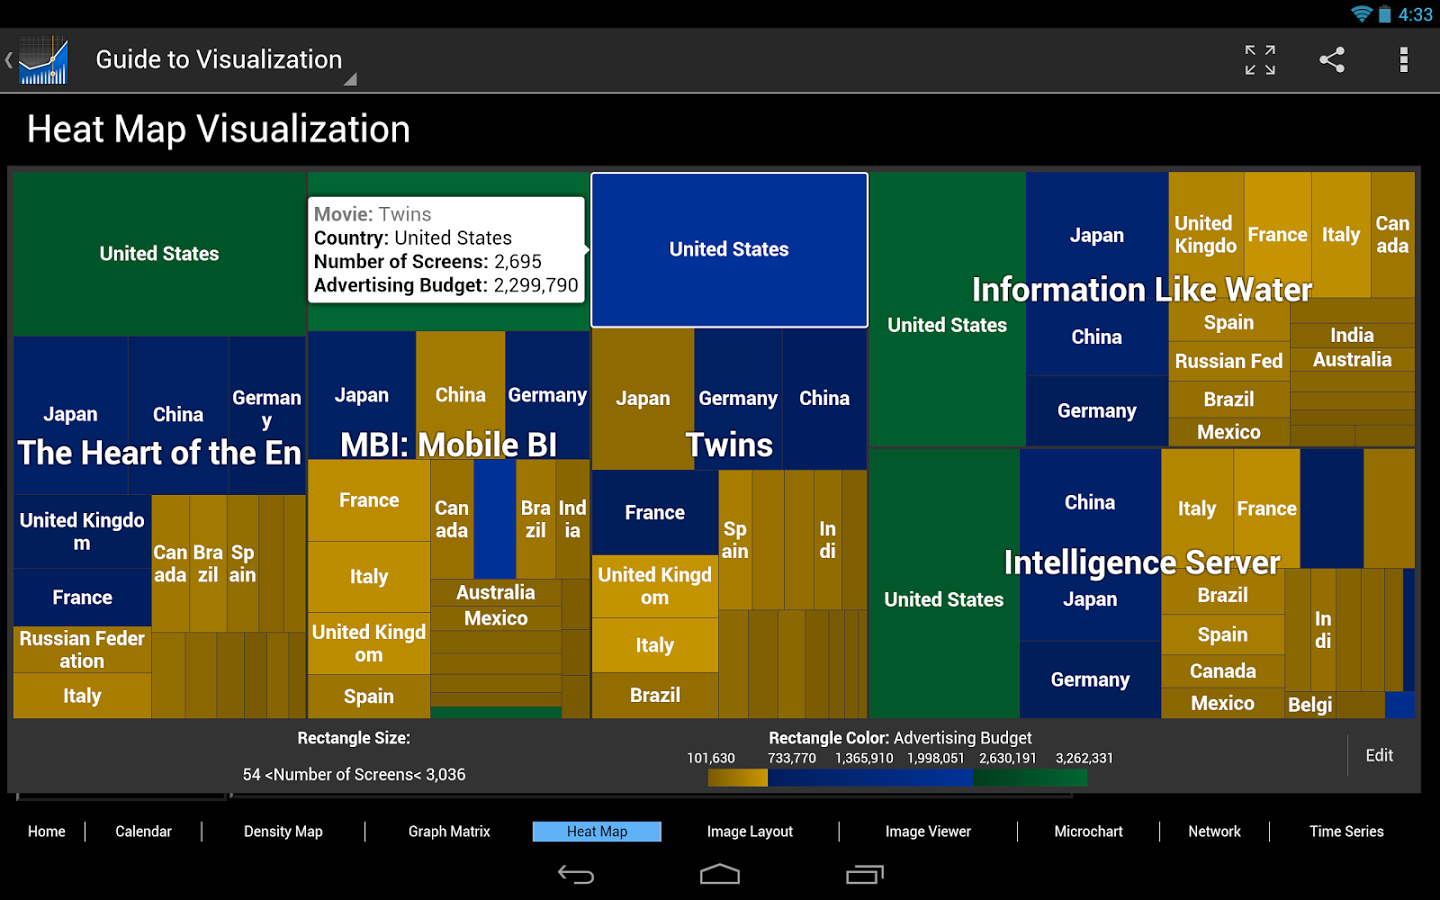
Task: Select the France rectangle under MBI: Mobile BI
Action: tap(369, 500)
